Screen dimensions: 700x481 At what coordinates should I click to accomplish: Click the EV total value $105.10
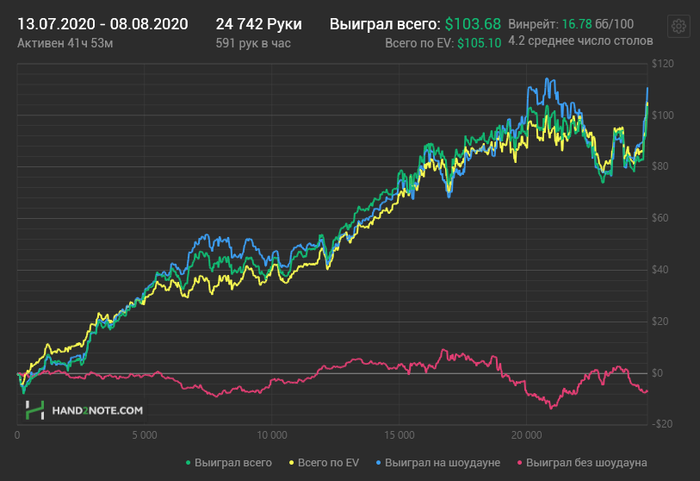click(x=479, y=43)
